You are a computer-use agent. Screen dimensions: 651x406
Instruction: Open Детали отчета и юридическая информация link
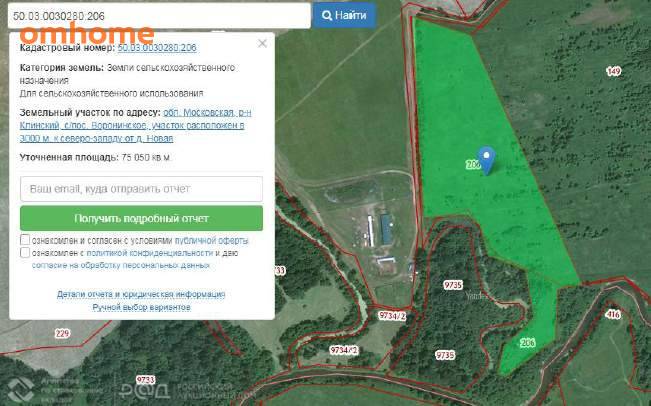click(x=141, y=294)
